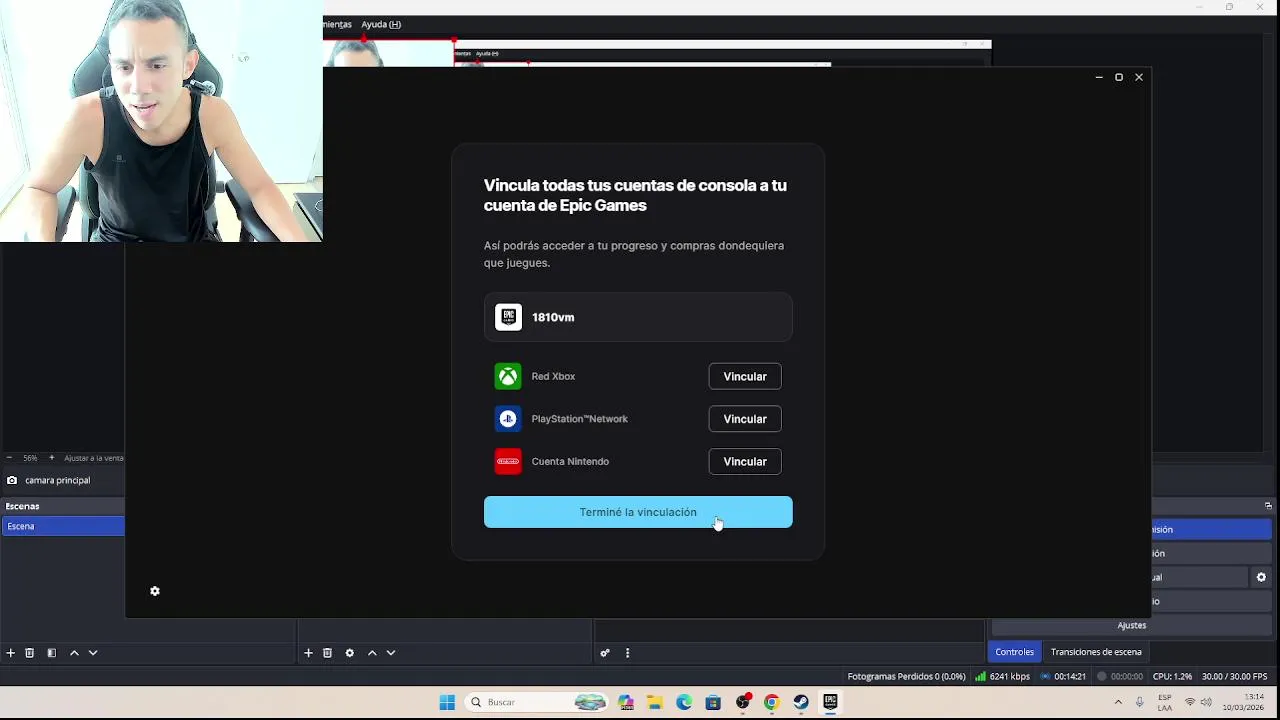Click Vincular for Cuenta Nintendo
Screen dimensions: 1280x720
(x=745, y=461)
